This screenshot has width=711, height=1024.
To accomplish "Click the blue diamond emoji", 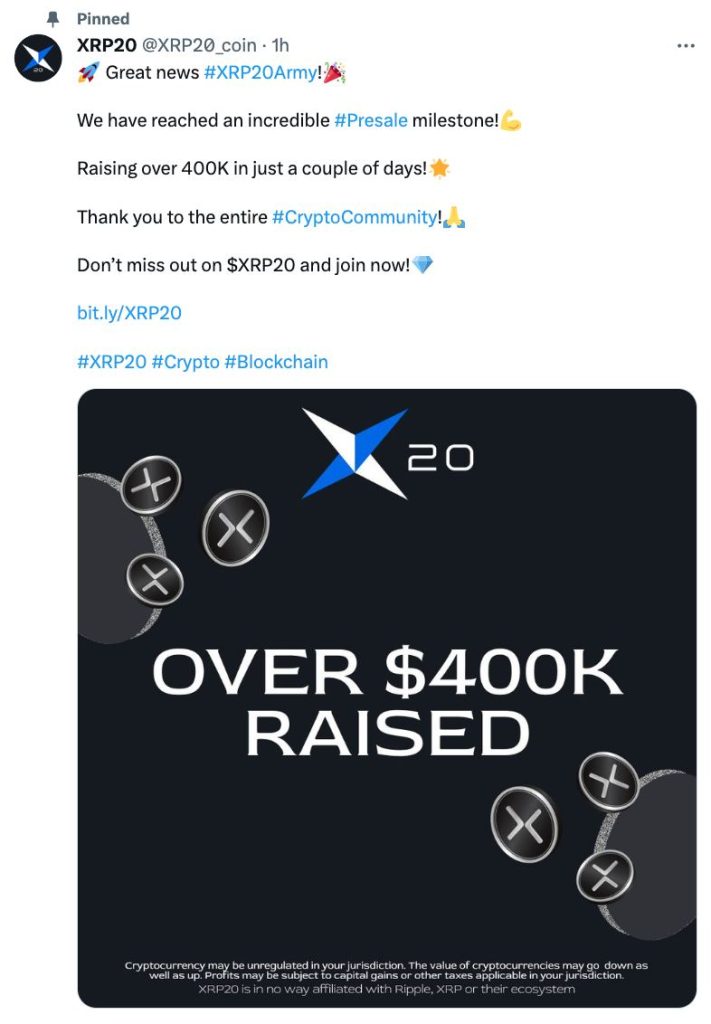I will 423,266.
